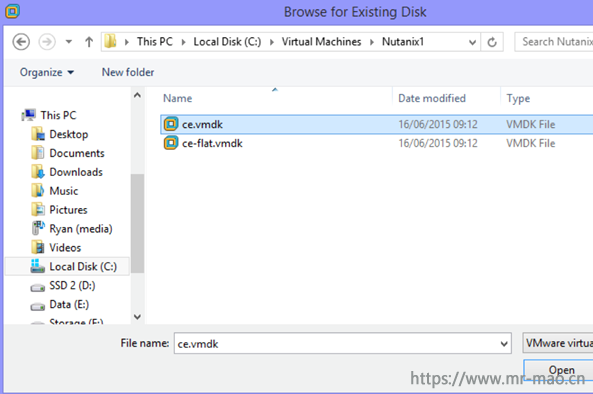Select Data (E:) drive
593x394 pixels.
pos(69,304)
